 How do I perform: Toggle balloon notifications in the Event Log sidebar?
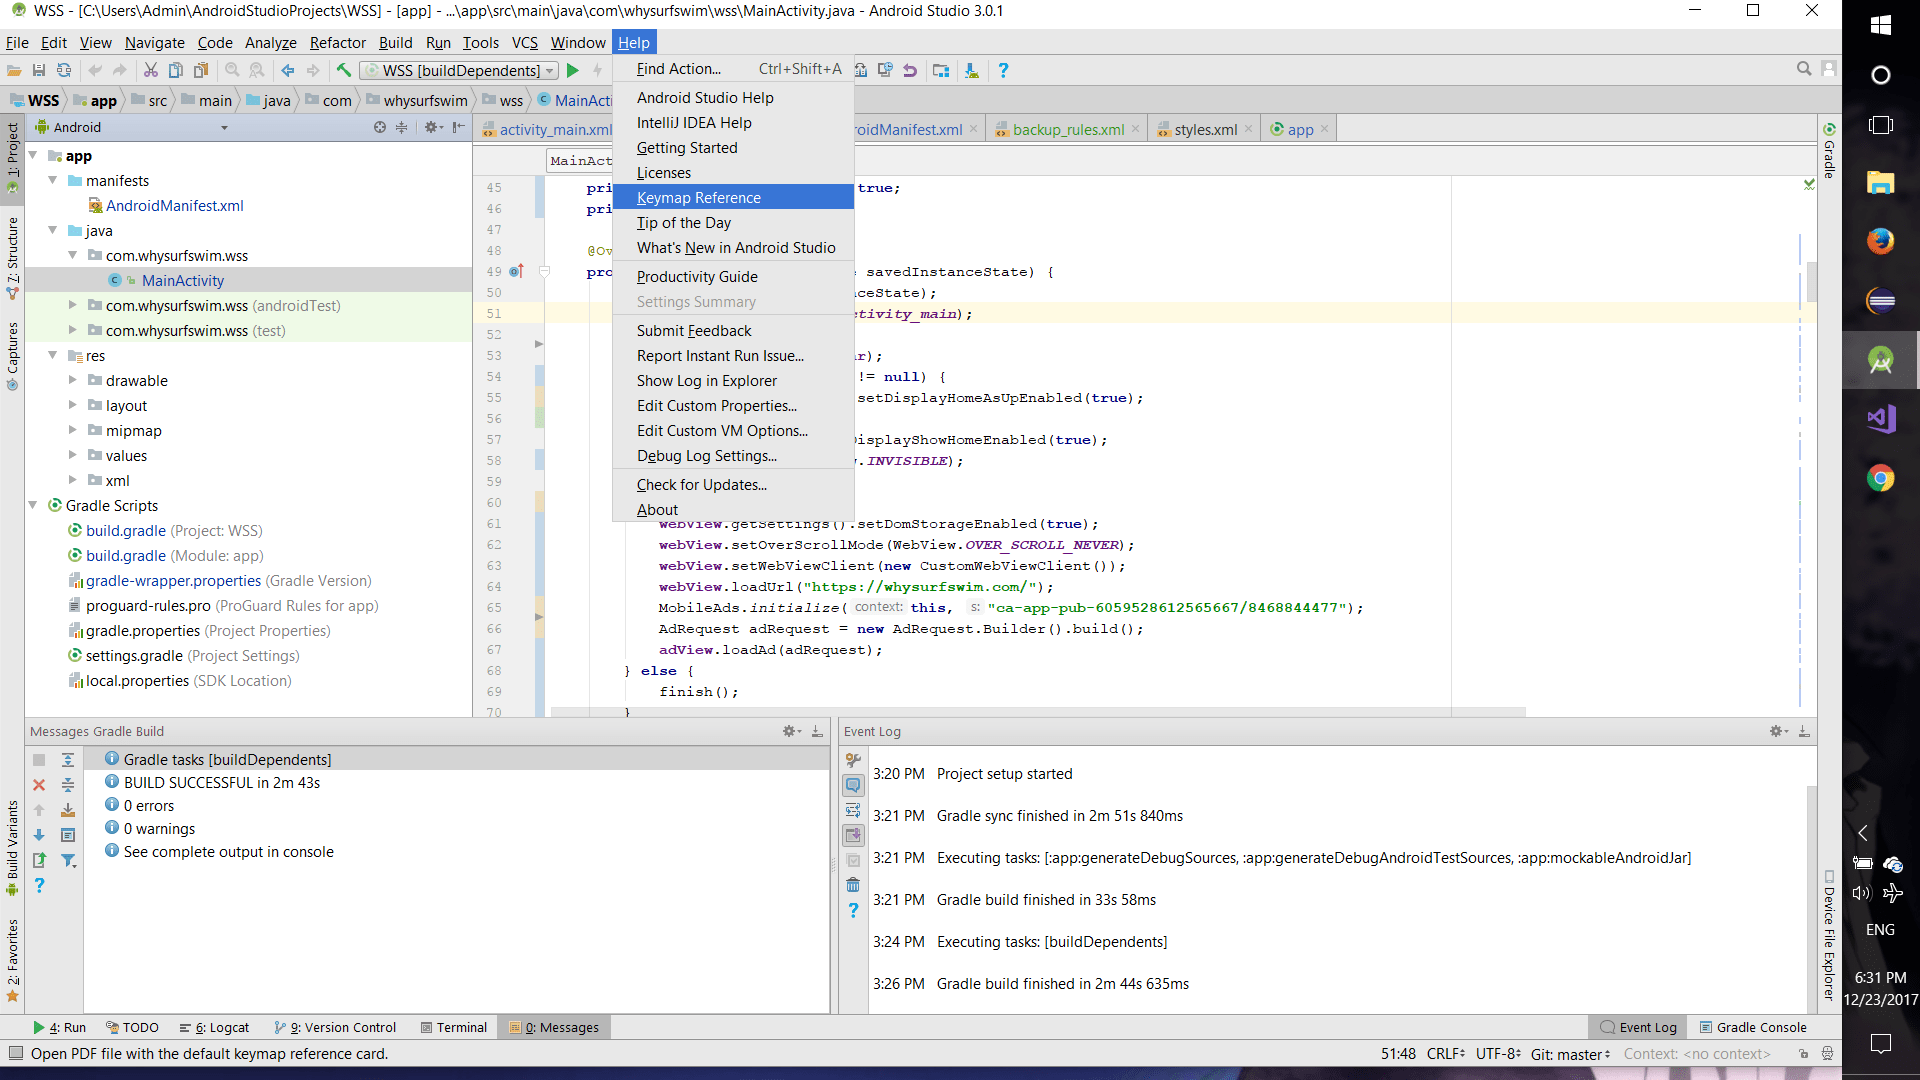pyautogui.click(x=853, y=785)
